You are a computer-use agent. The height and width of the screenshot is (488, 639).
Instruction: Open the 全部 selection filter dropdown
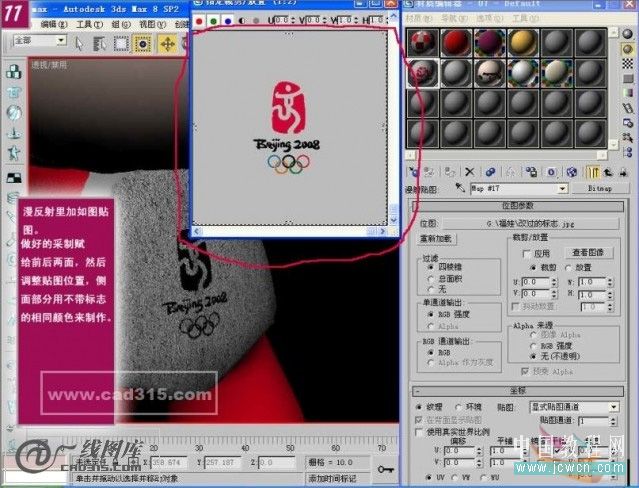(x=61, y=40)
